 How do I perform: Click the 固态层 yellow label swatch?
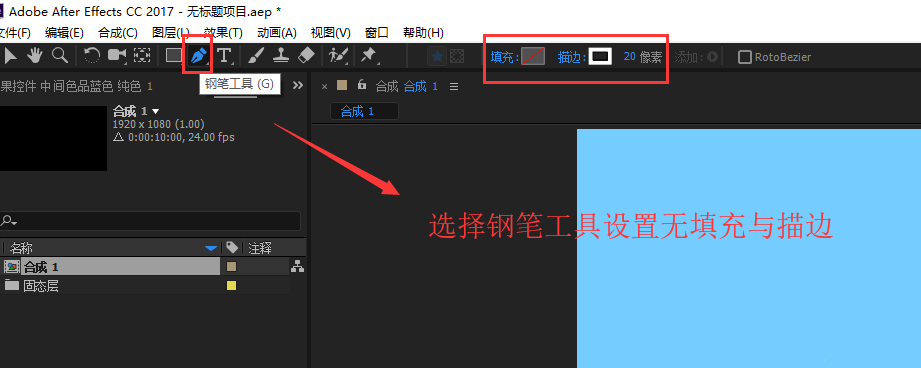coord(231,286)
